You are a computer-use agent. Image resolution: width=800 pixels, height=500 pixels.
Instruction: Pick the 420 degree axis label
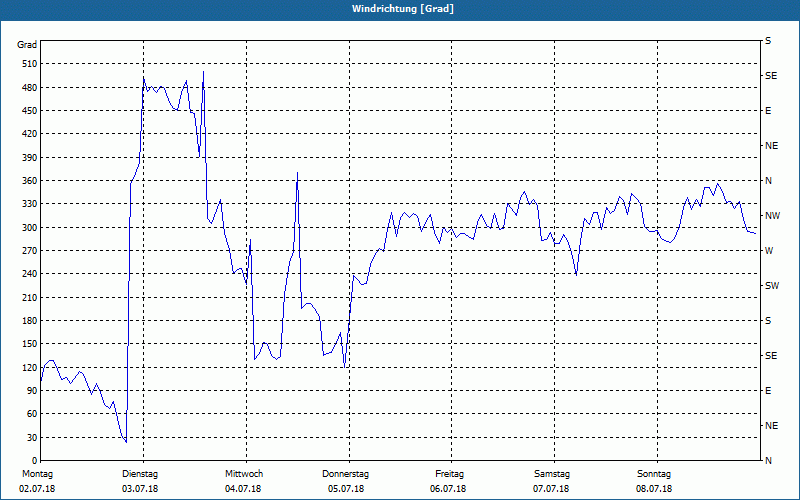click(30, 134)
